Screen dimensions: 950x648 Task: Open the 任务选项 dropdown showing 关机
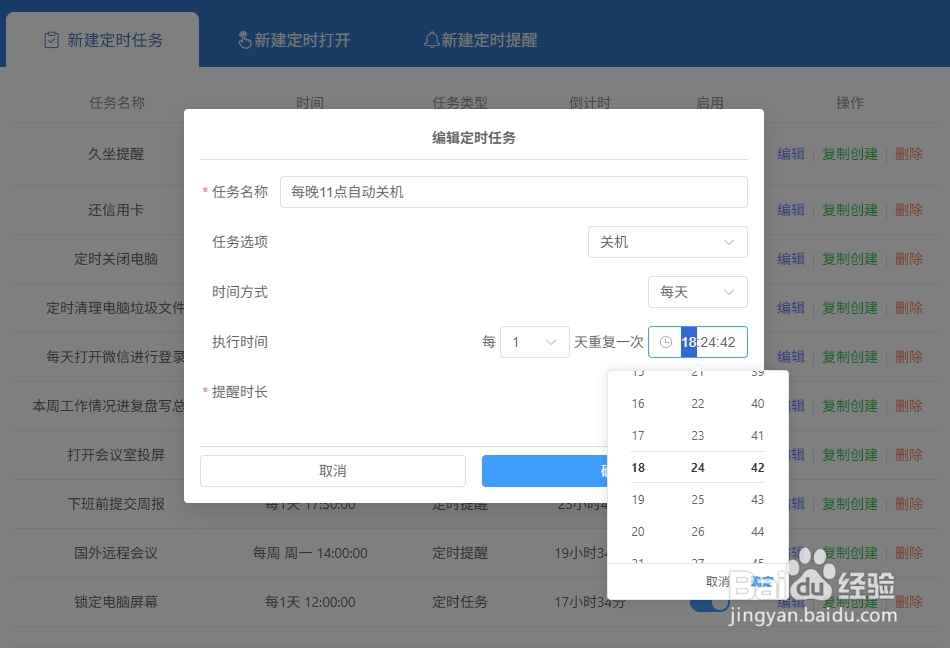(668, 242)
